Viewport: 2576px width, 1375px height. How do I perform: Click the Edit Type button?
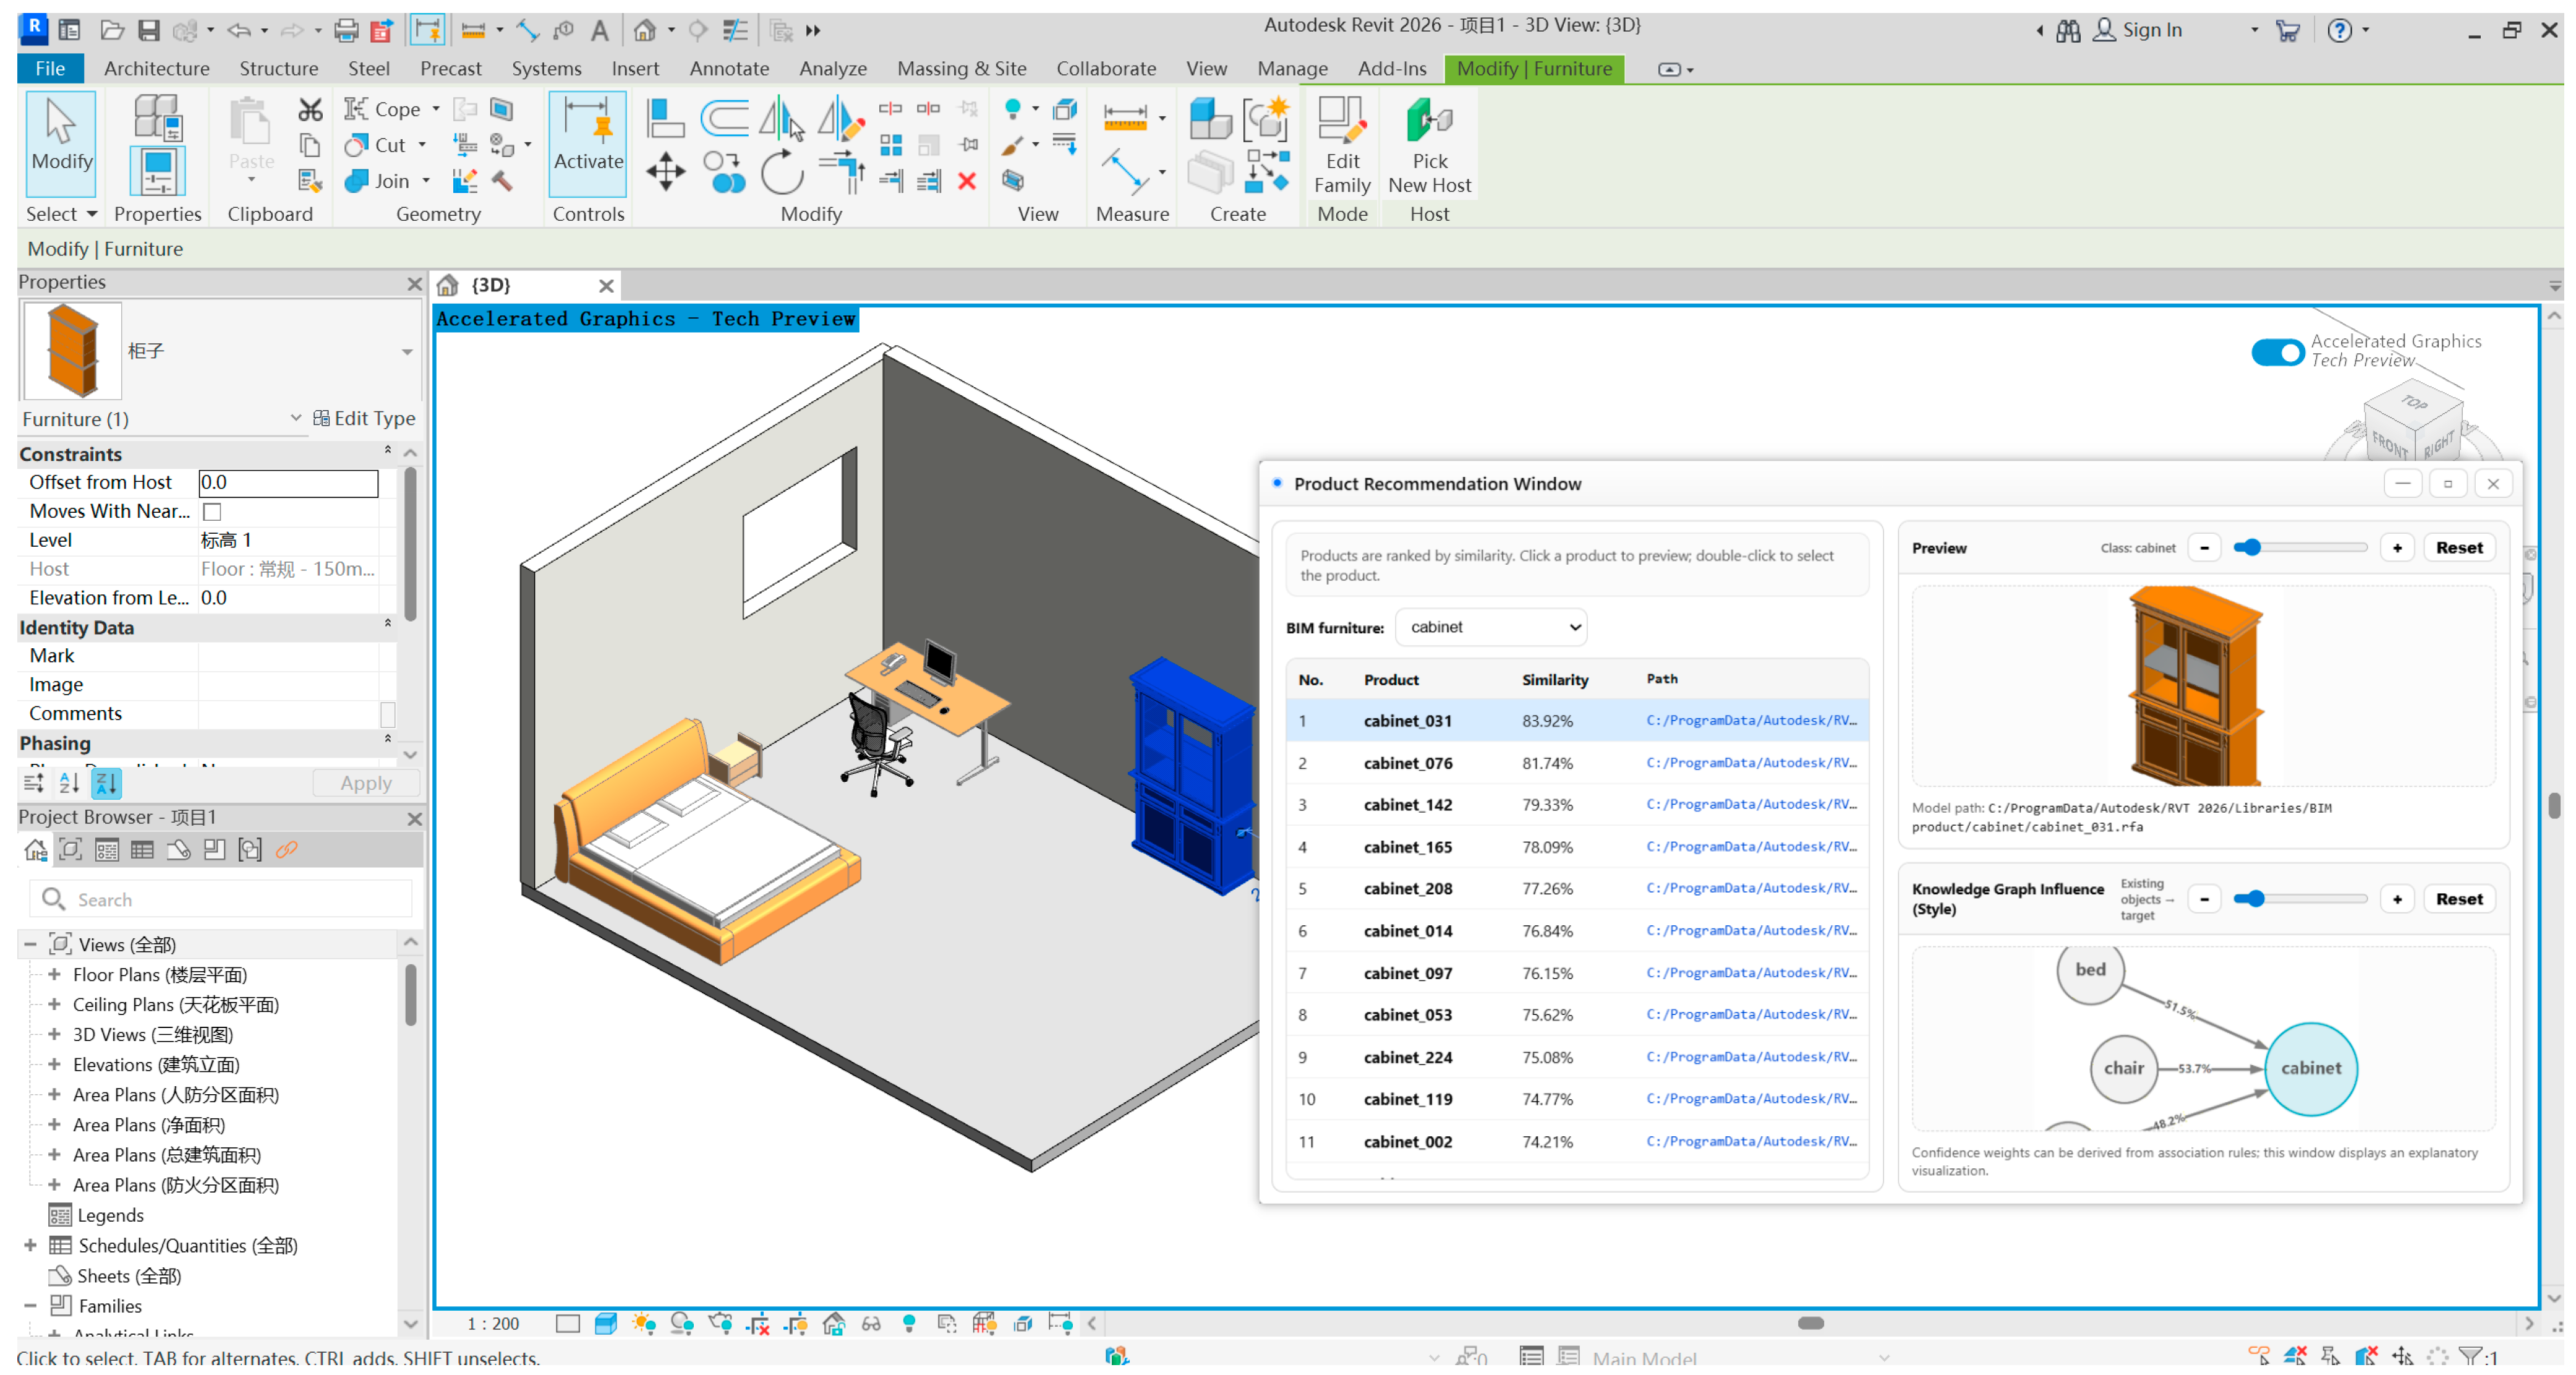(364, 418)
